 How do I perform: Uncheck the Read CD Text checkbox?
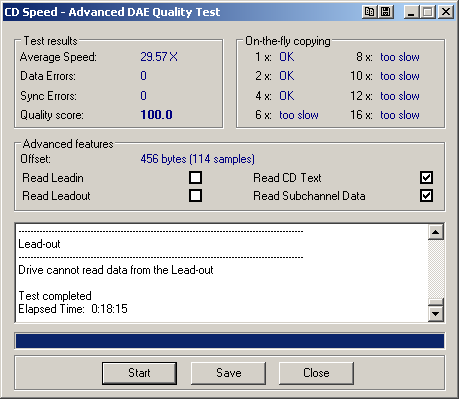point(427,178)
